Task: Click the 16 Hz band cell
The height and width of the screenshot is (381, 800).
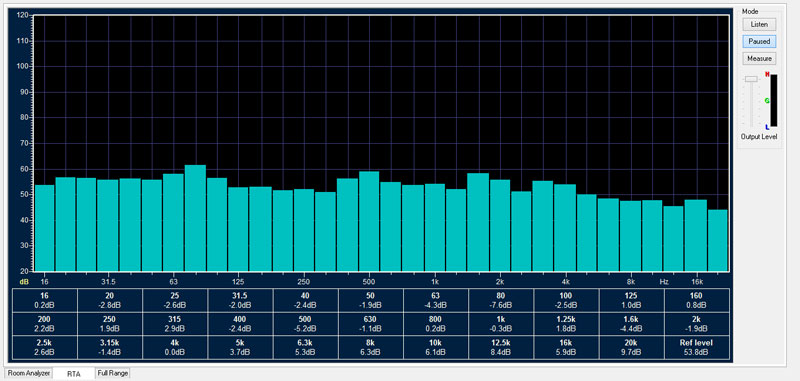Action: (x=45, y=300)
